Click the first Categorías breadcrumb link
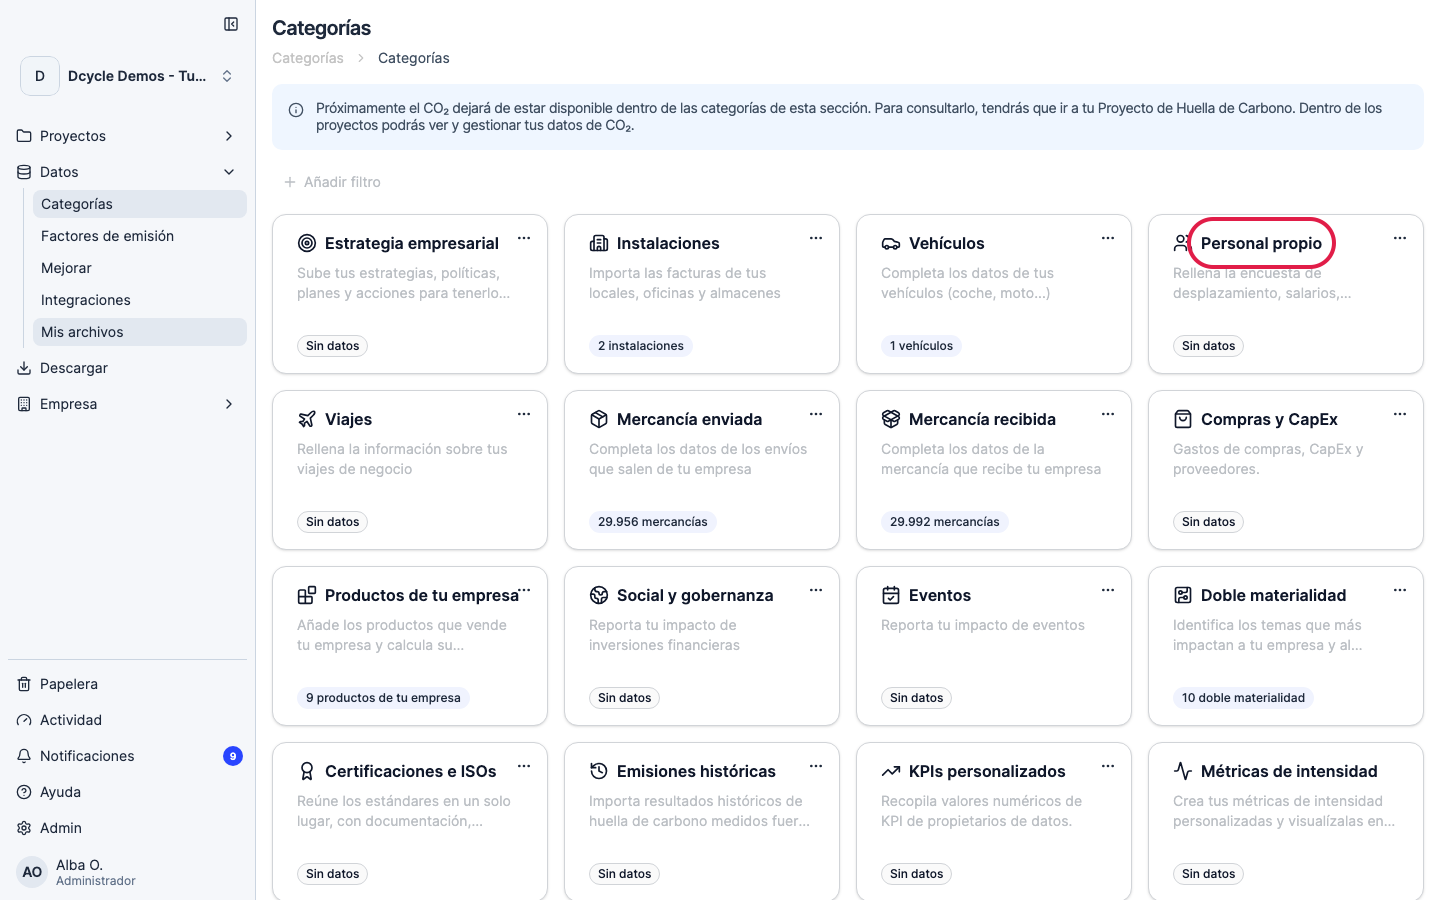The width and height of the screenshot is (1440, 900). click(308, 58)
